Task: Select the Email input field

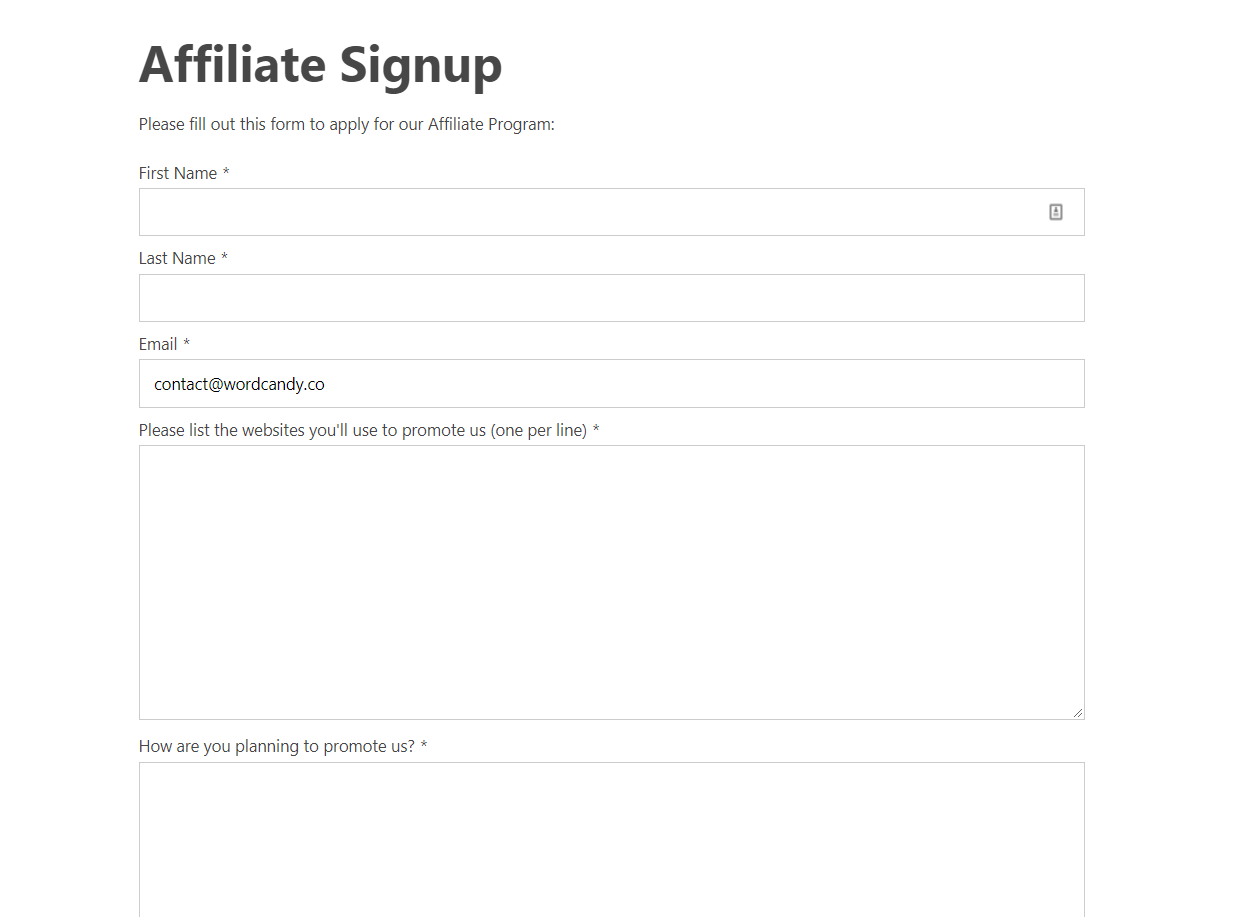Action: pos(700,384)
